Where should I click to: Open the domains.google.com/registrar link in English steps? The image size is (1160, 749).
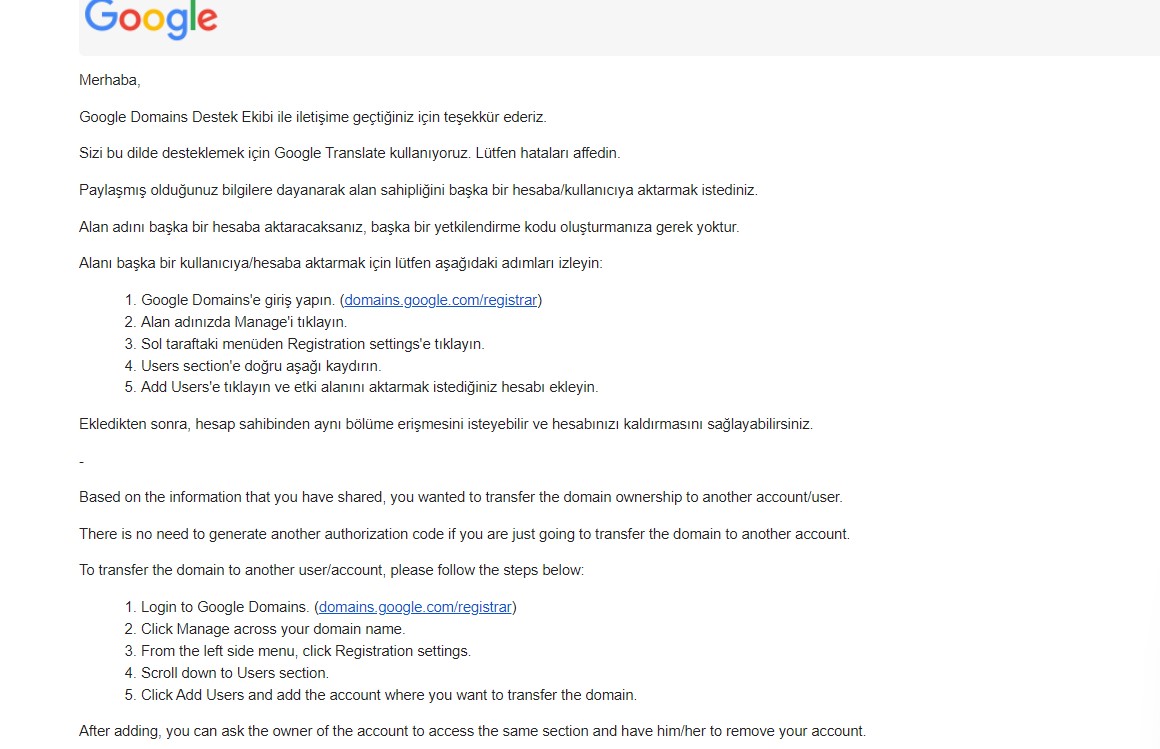click(x=416, y=607)
